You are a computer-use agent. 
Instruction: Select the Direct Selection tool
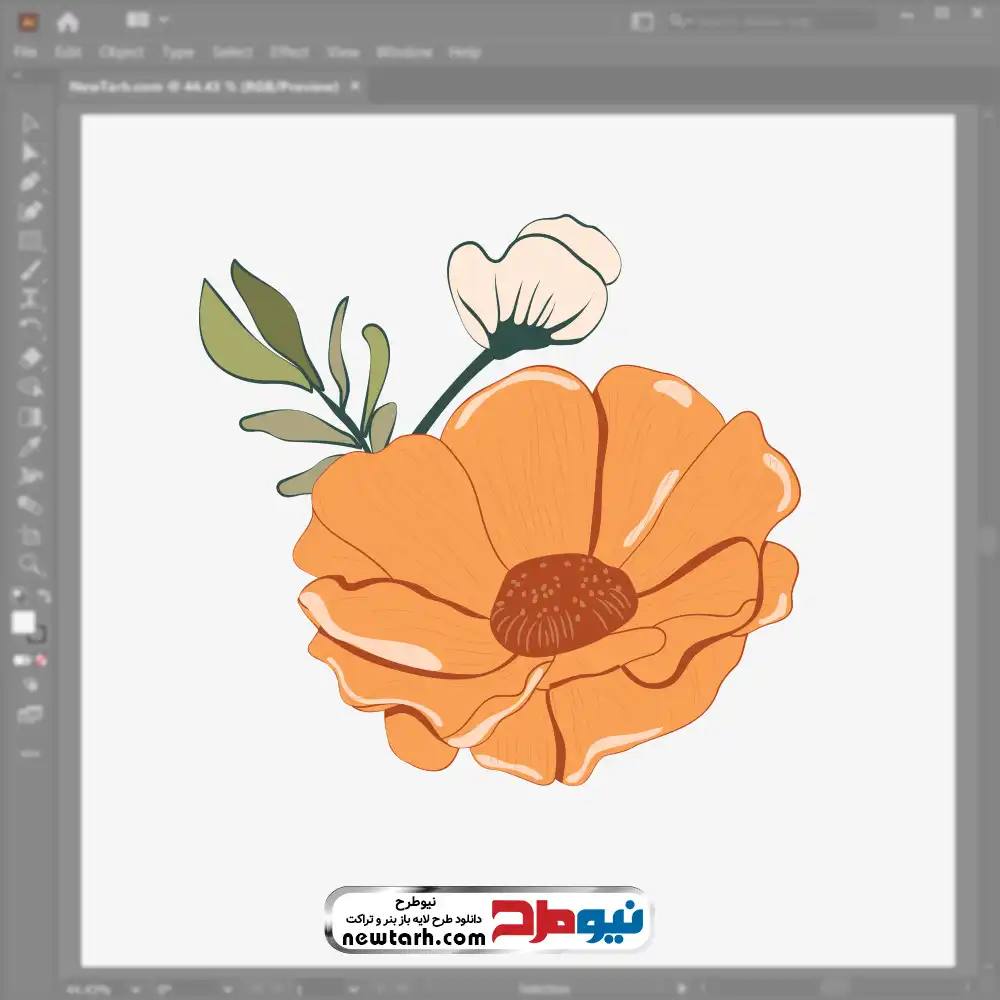pyautogui.click(x=30, y=153)
